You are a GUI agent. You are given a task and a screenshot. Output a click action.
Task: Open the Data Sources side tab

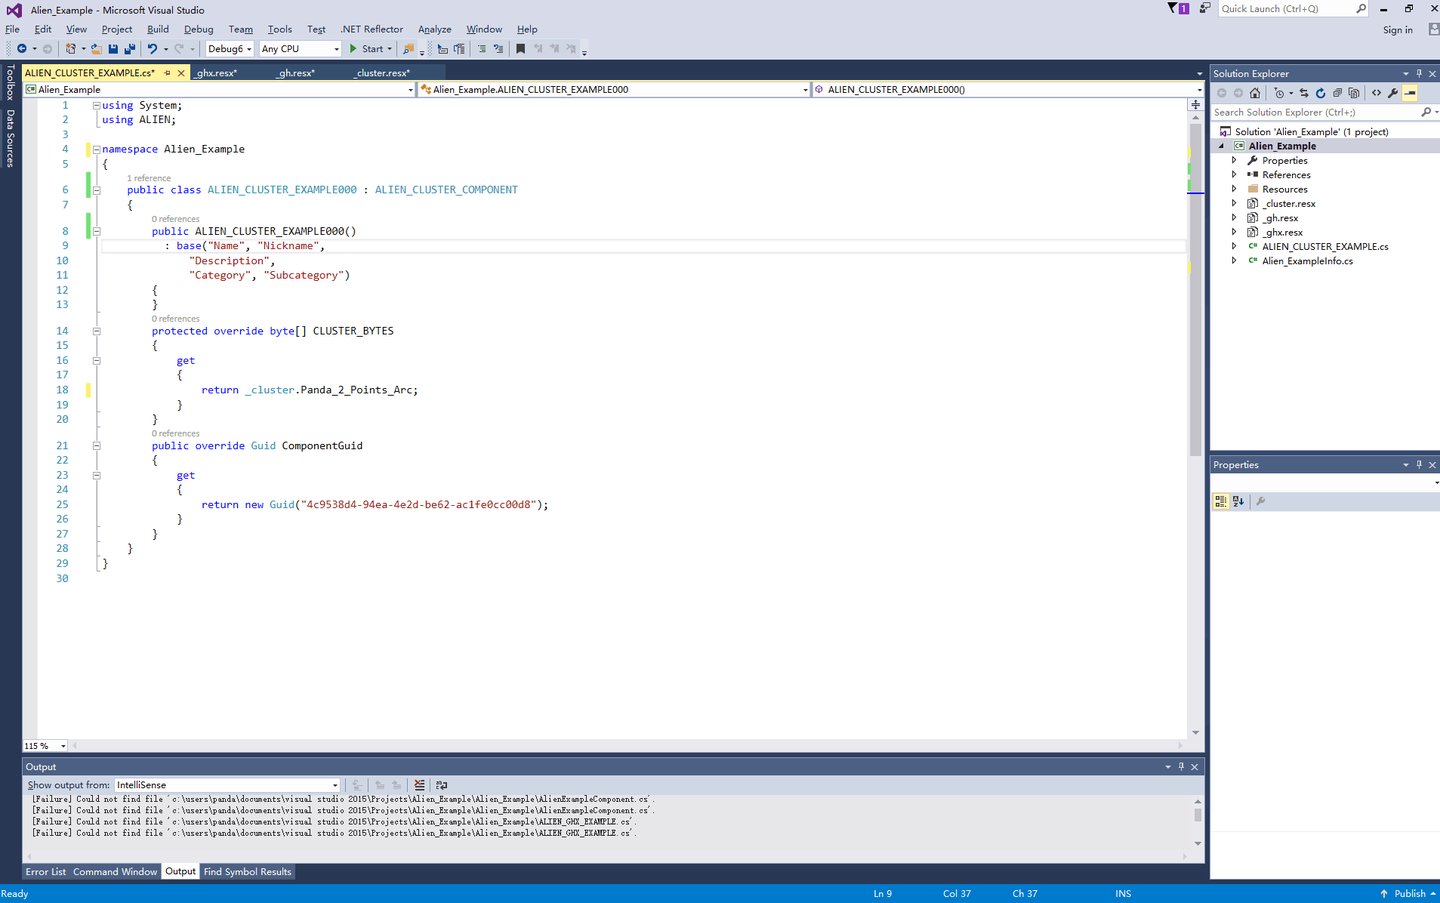tap(10, 138)
